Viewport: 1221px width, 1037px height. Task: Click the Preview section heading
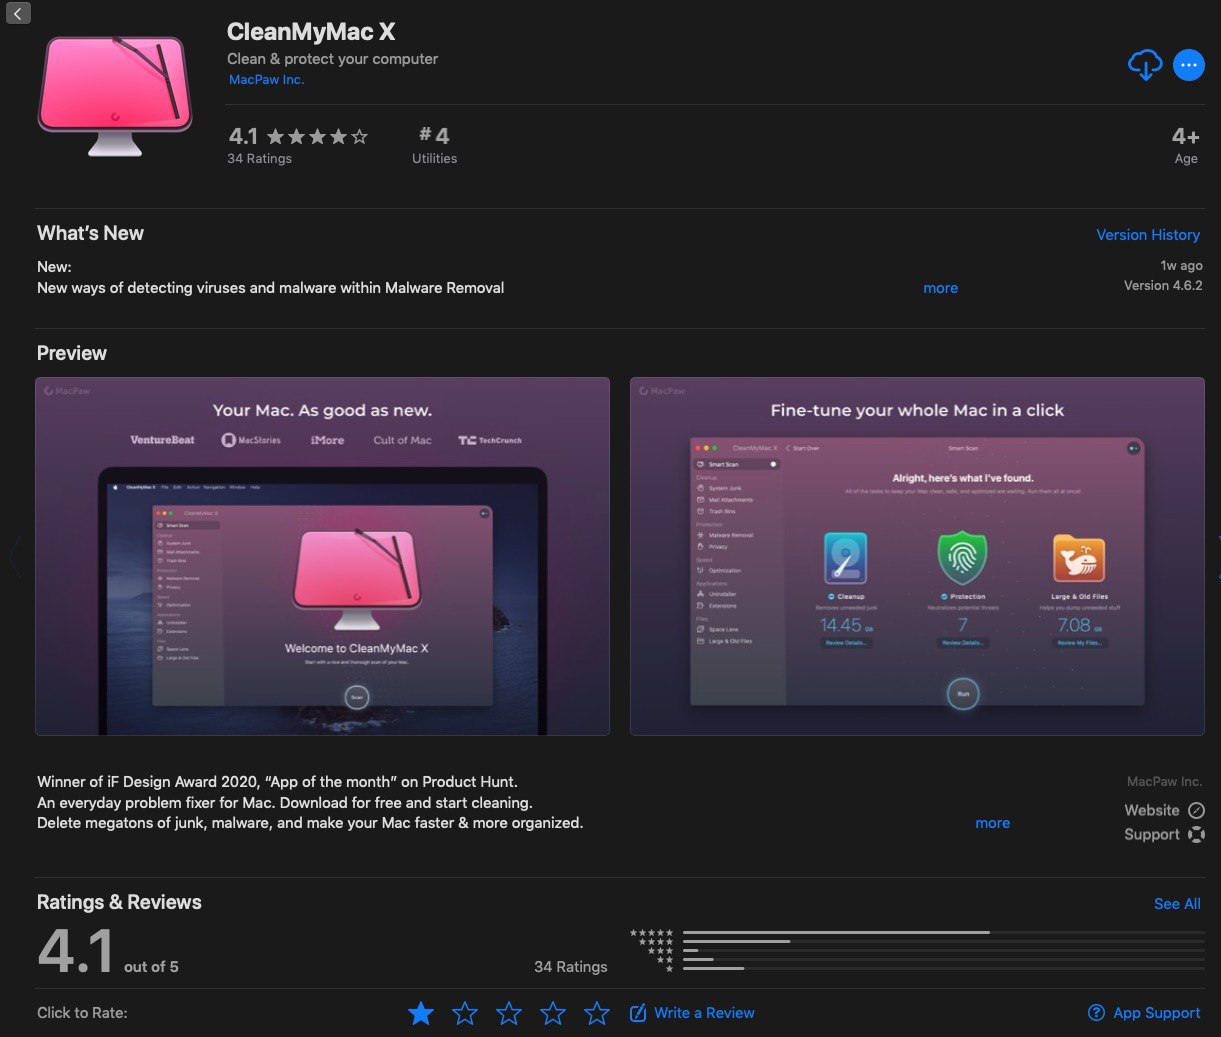point(72,353)
